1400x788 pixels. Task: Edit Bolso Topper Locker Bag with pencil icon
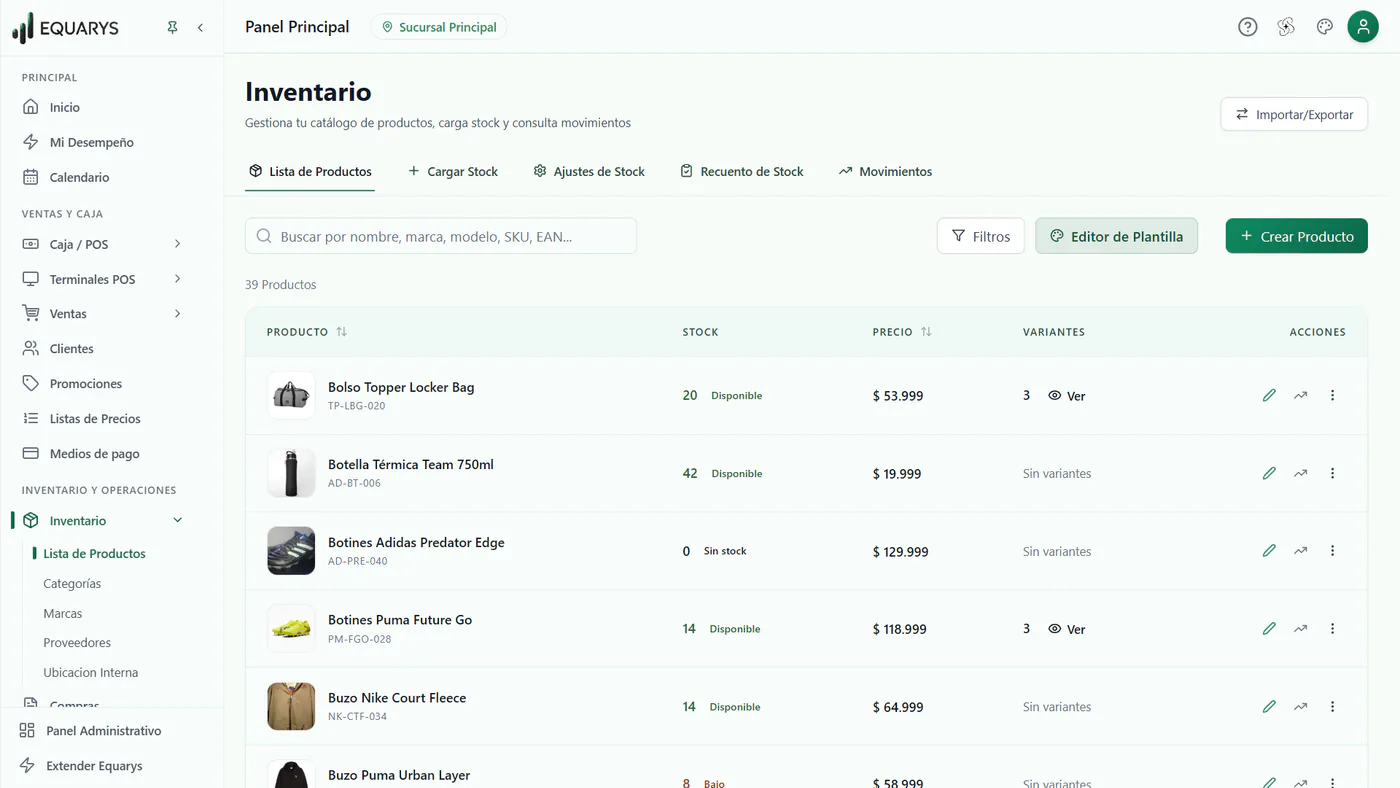coord(1269,395)
